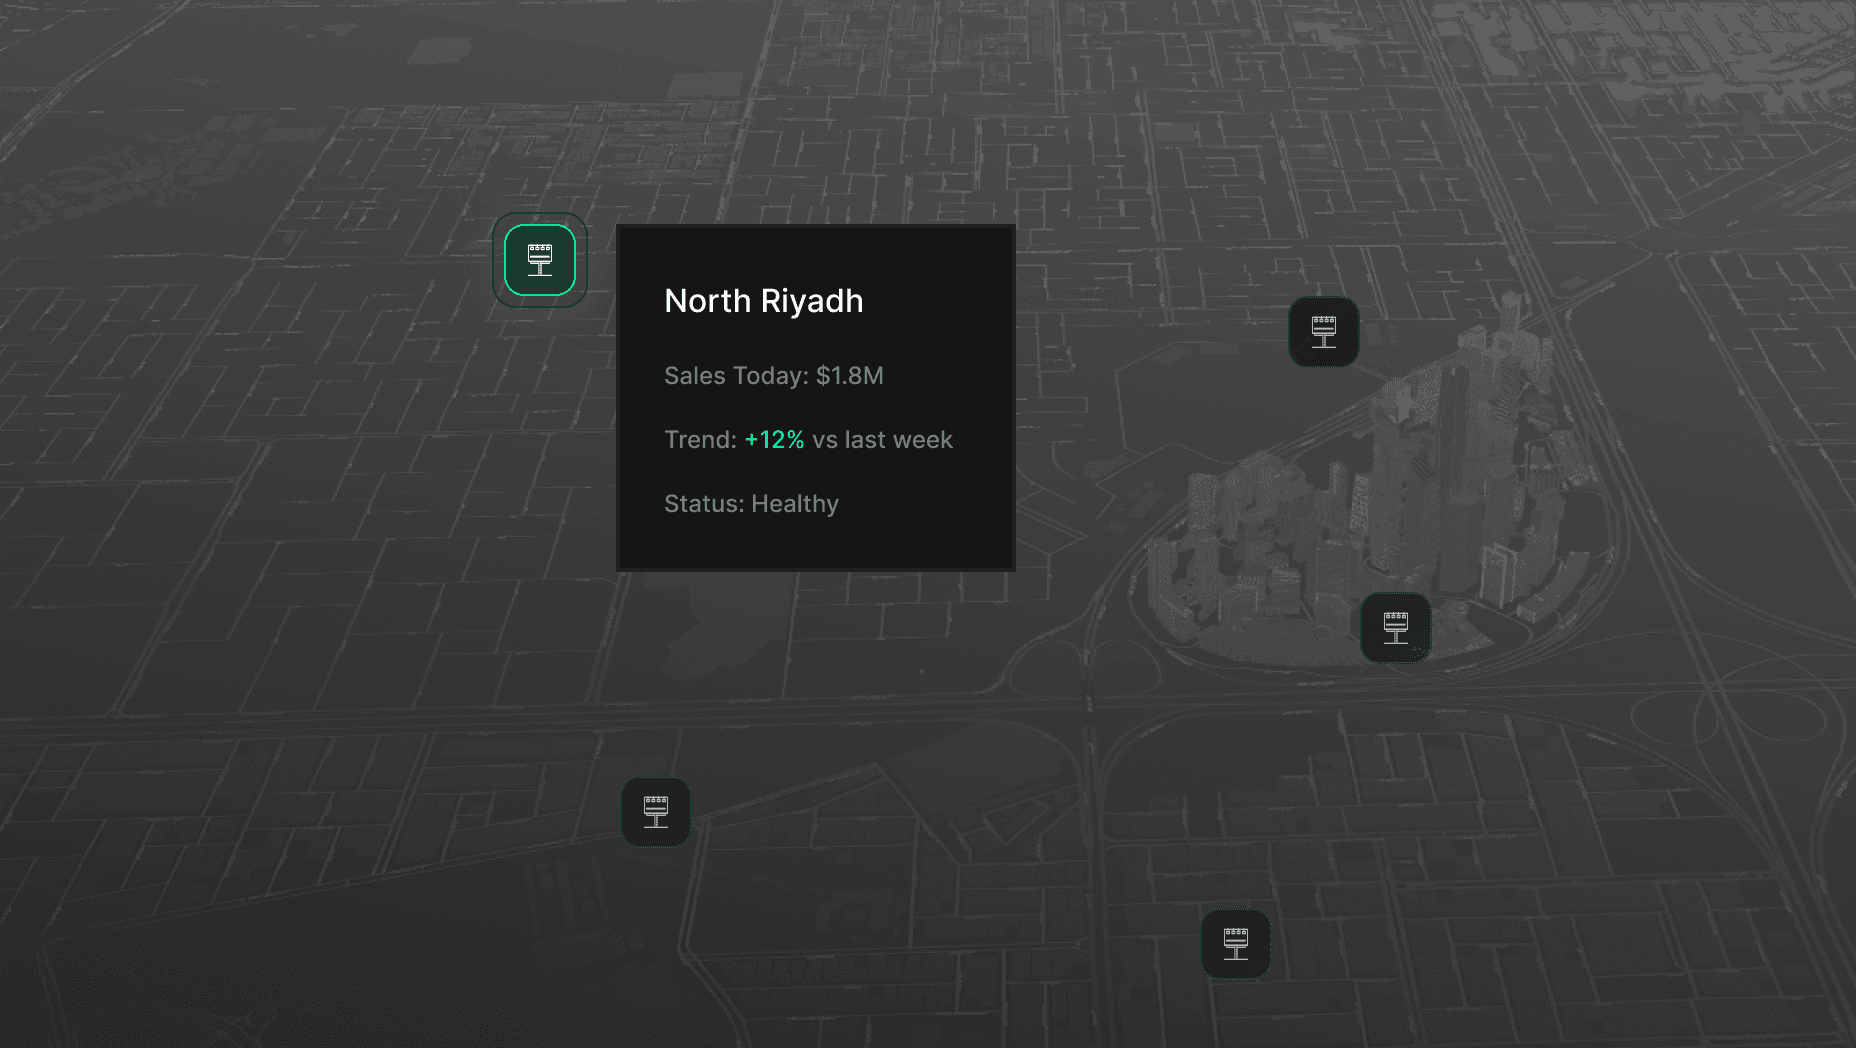The width and height of the screenshot is (1856, 1048).
Task: Select the Status: Healthy line
Action: (751, 504)
